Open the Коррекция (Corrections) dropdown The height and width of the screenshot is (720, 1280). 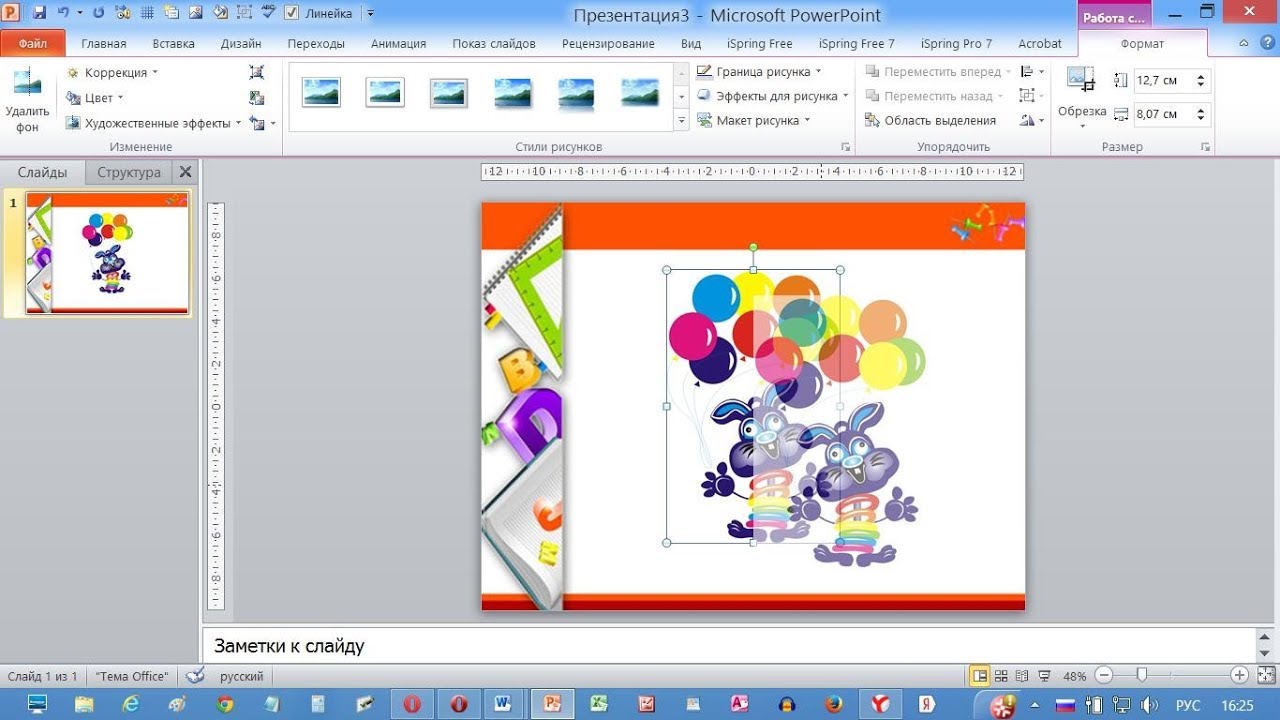point(112,72)
